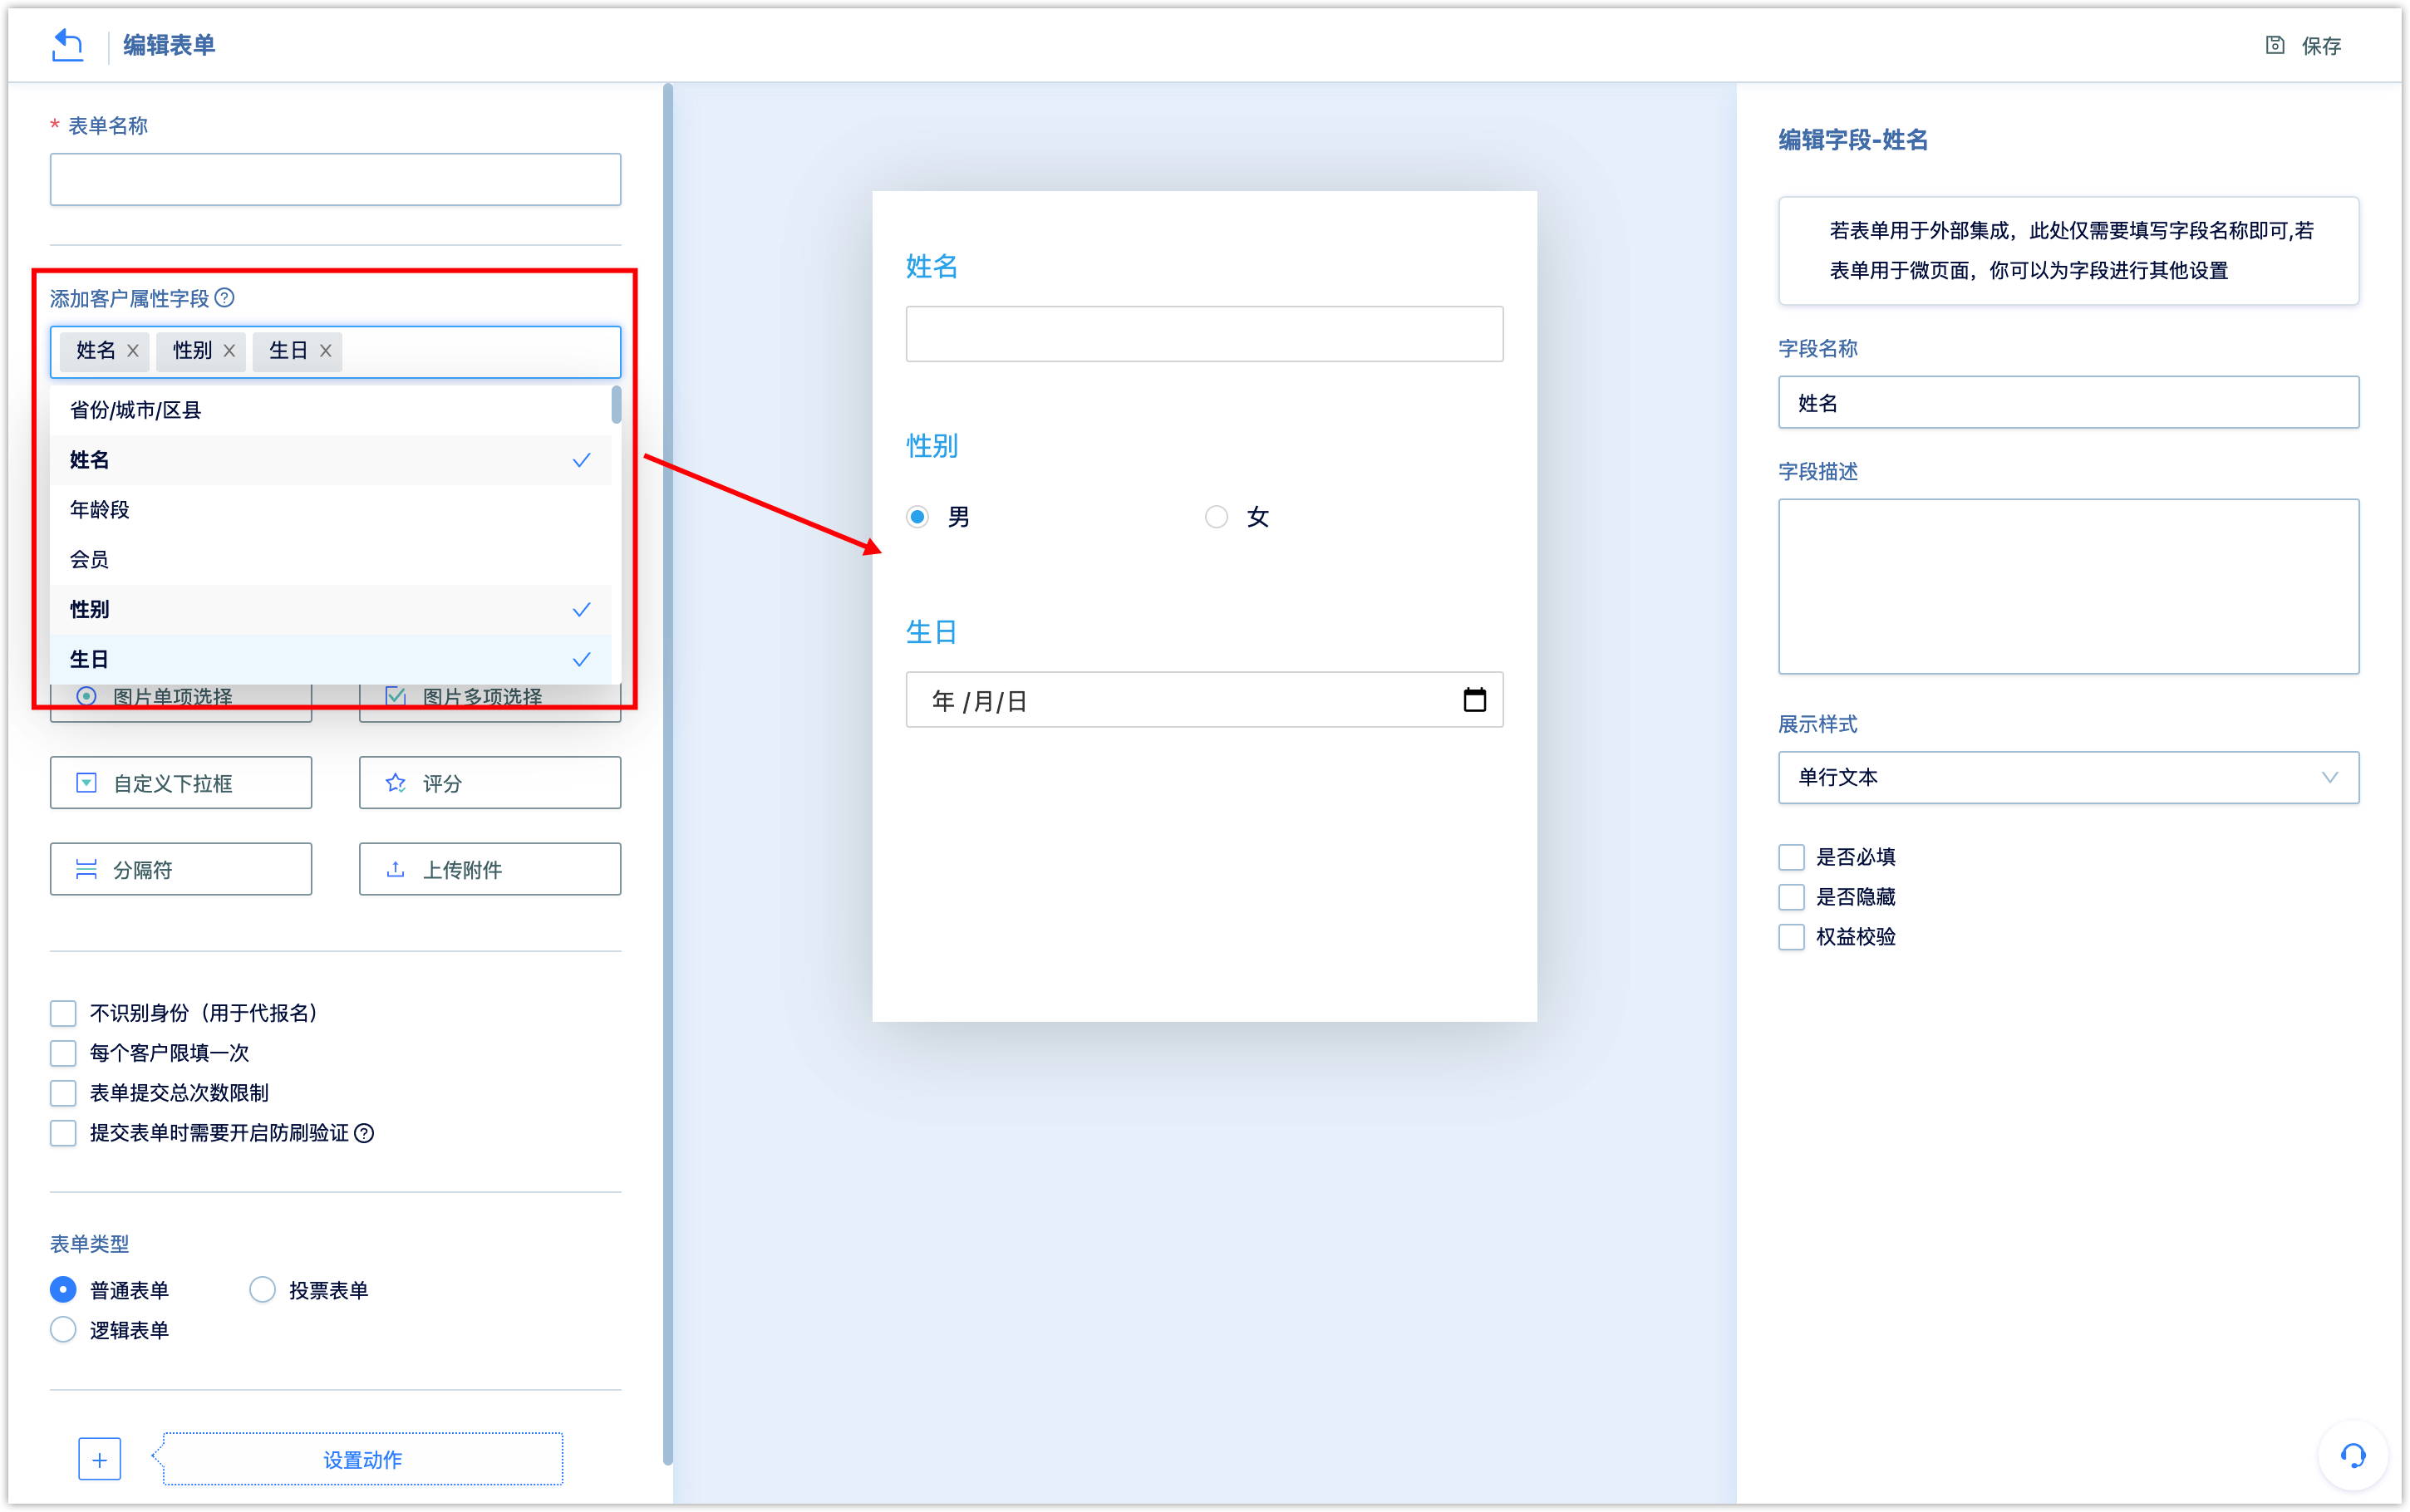Click the 生日 date field
Viewport: 2410px width, 1512px height.
tap(1204, 700)
